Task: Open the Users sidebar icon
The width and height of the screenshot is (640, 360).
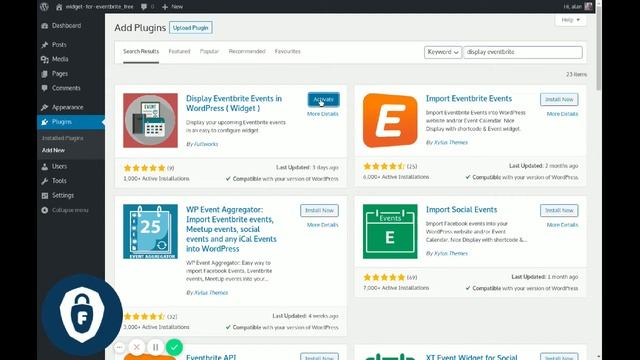Action: coord(44,167)
